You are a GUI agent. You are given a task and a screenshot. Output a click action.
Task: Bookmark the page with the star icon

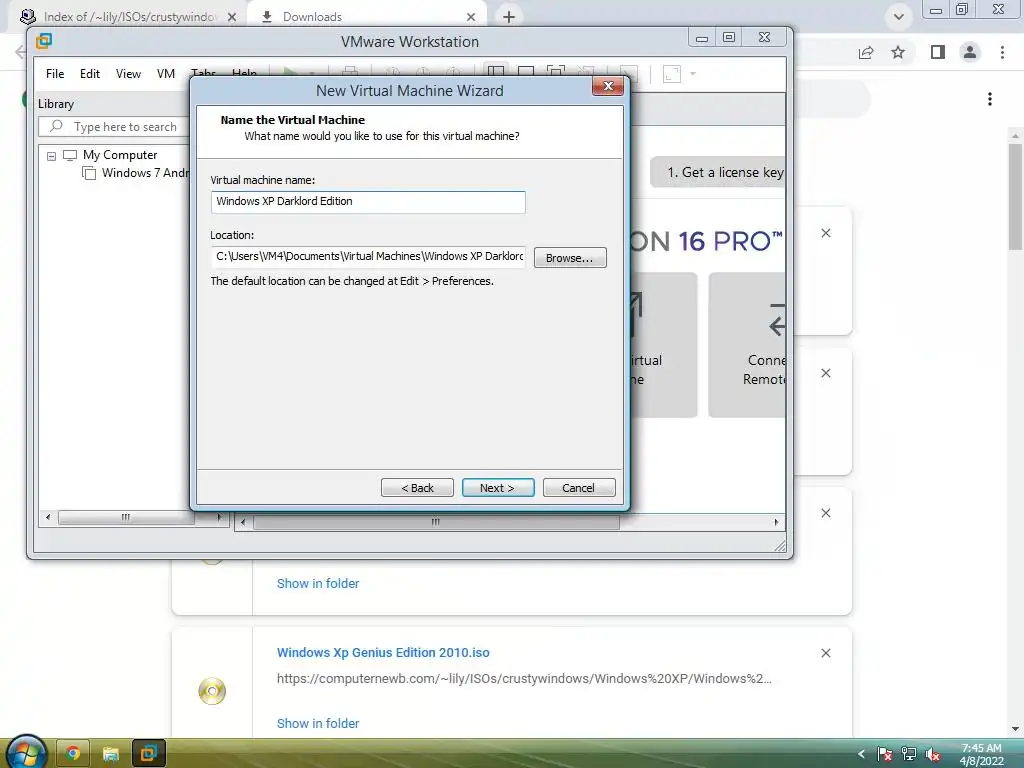coord(898,52)
